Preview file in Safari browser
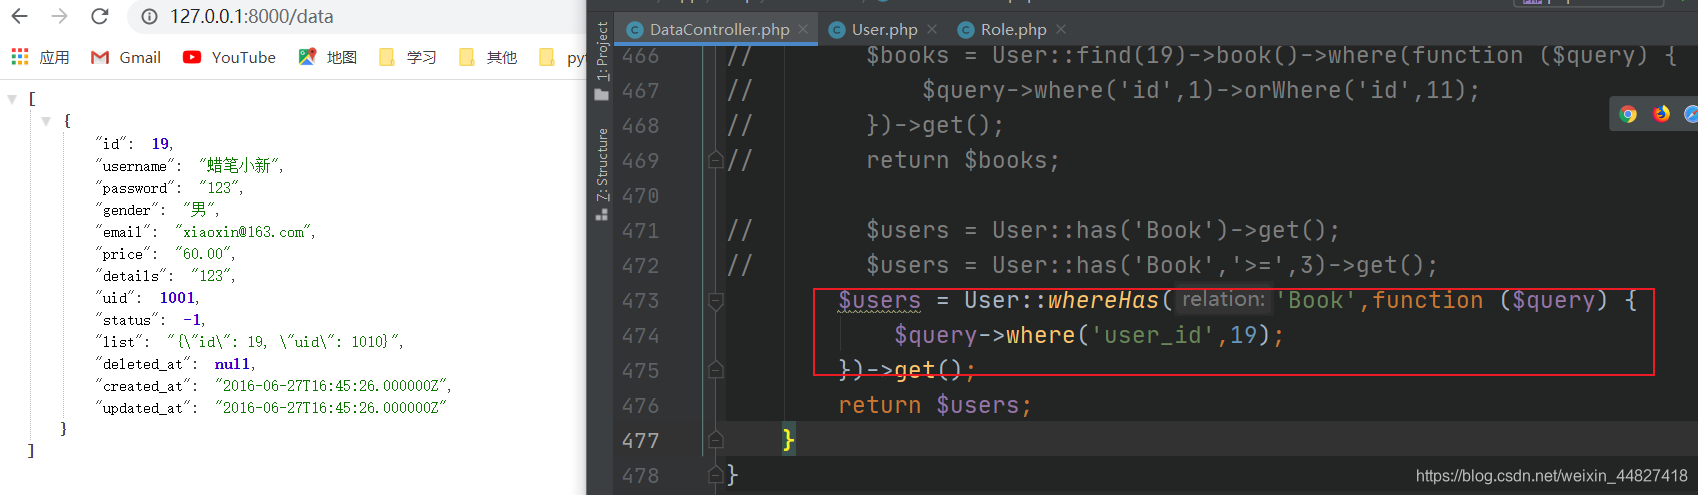 1691,114
